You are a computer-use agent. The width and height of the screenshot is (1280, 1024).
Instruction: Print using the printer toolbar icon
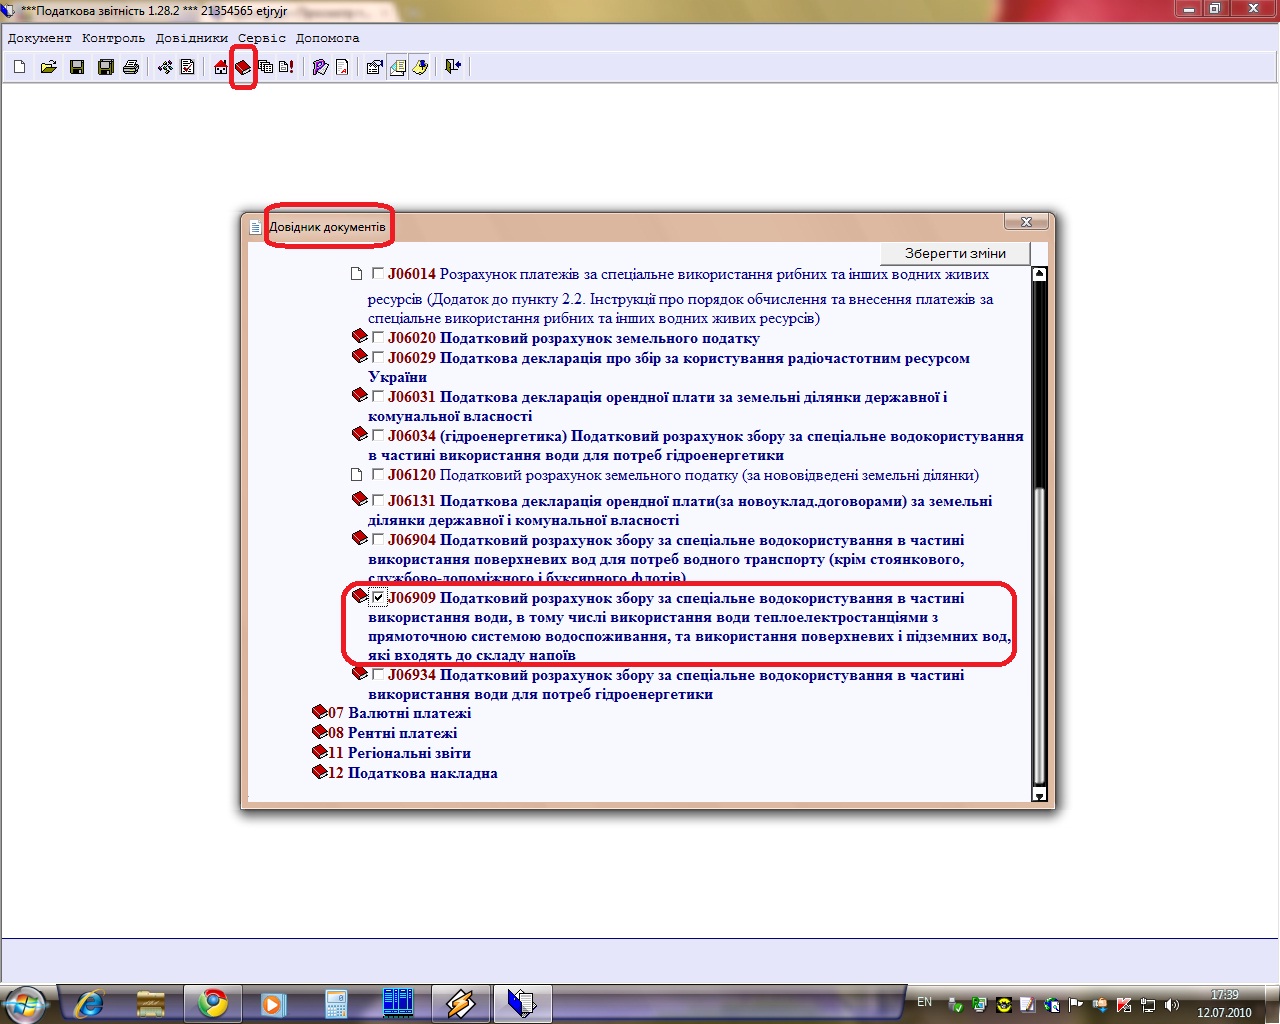131,67
